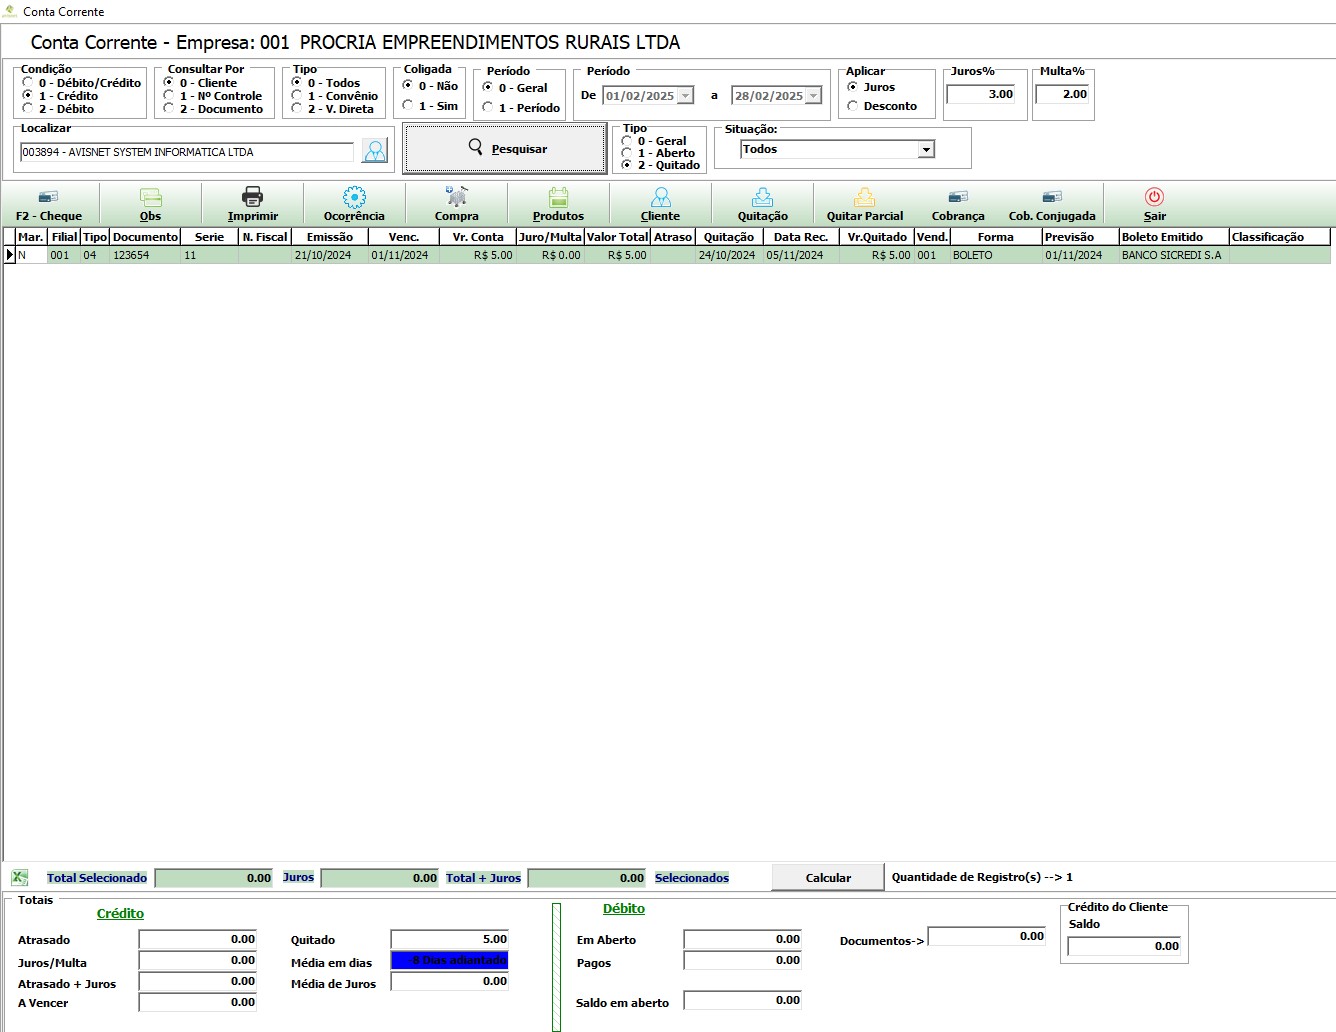Choose the Desconto option under Aplicar
This screenshot has width=1336, height=1032.
pyautogui.click(x=853, y=106)
